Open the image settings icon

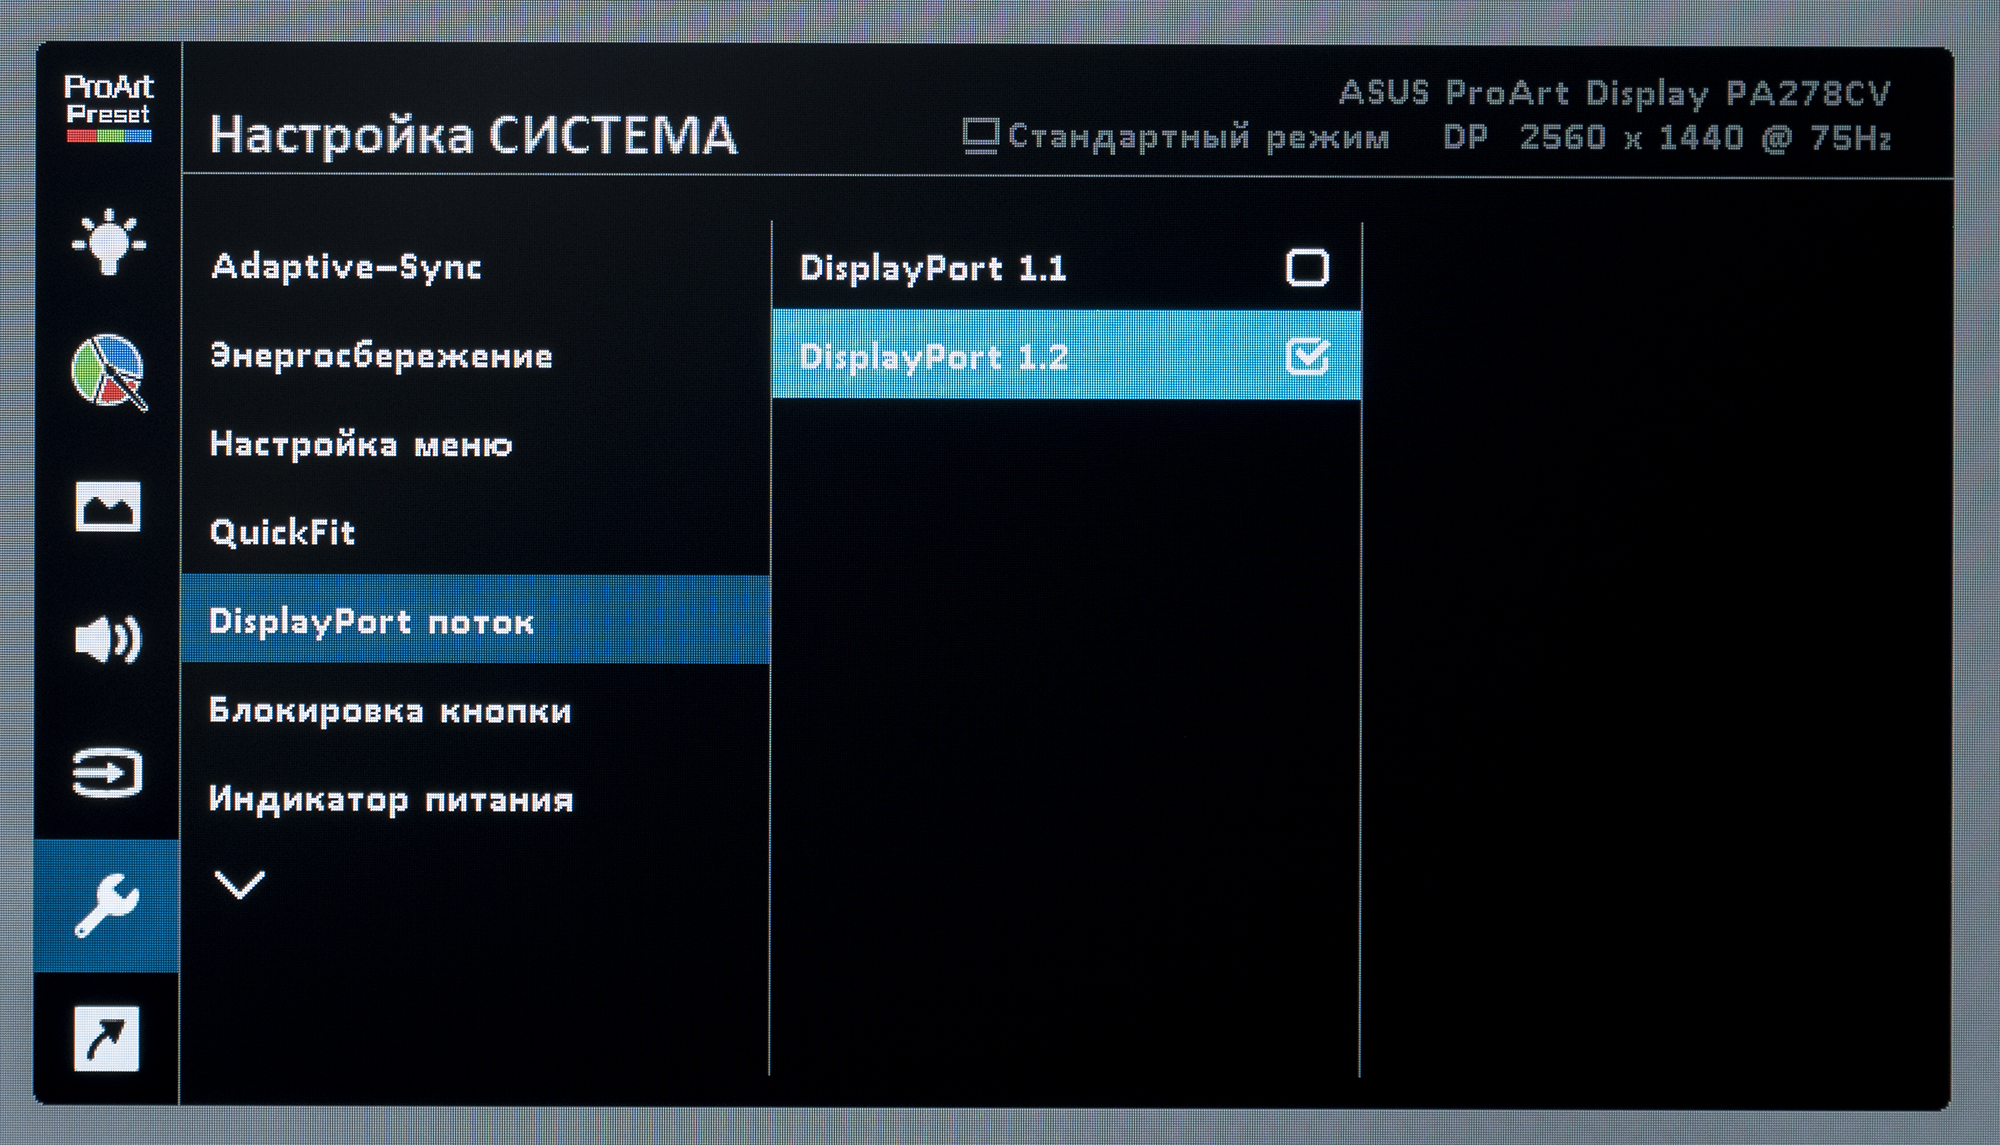click(x=108, y=506)
